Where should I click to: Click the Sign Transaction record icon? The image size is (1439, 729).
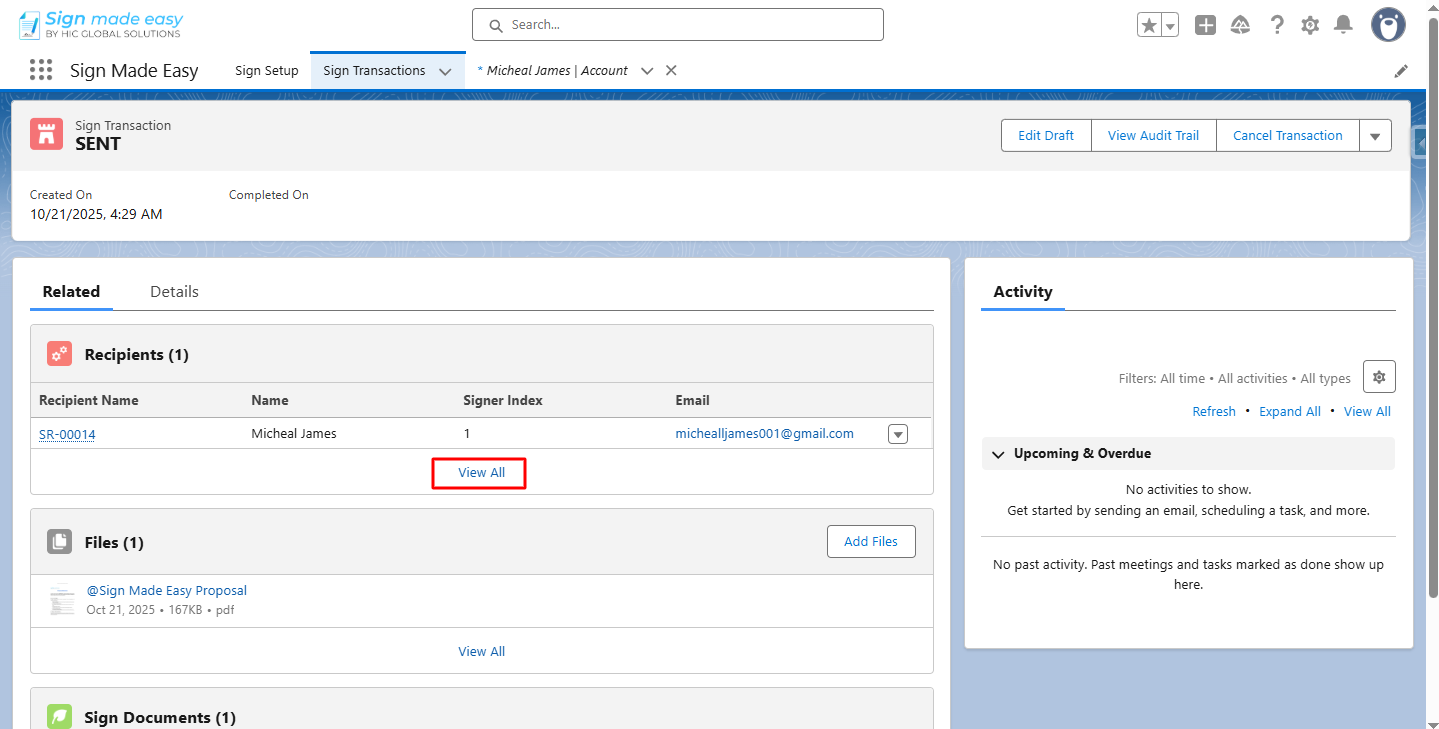click(46, 134)
